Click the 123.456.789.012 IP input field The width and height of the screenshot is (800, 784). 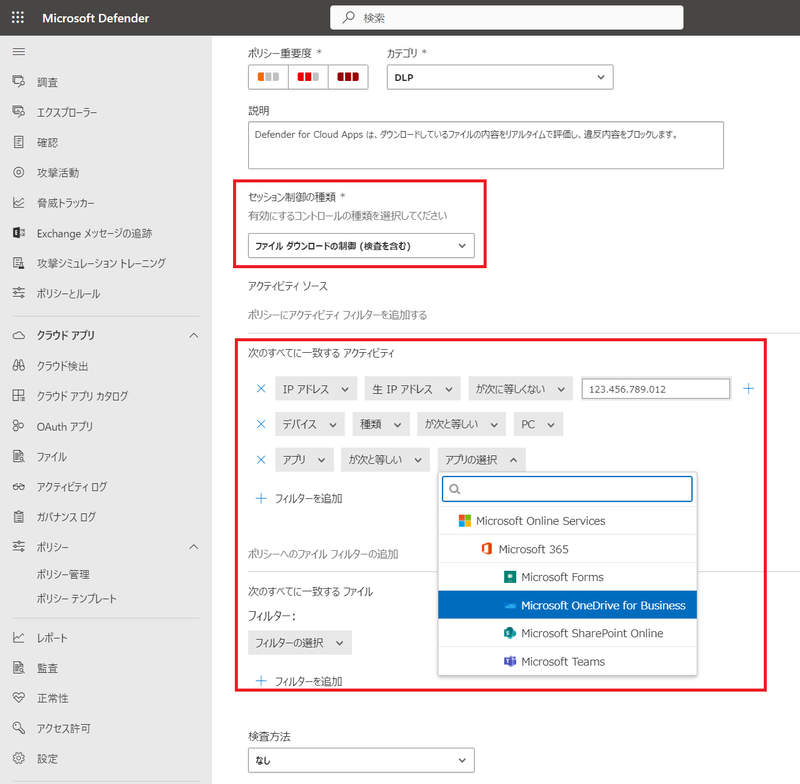pos(656,389)
